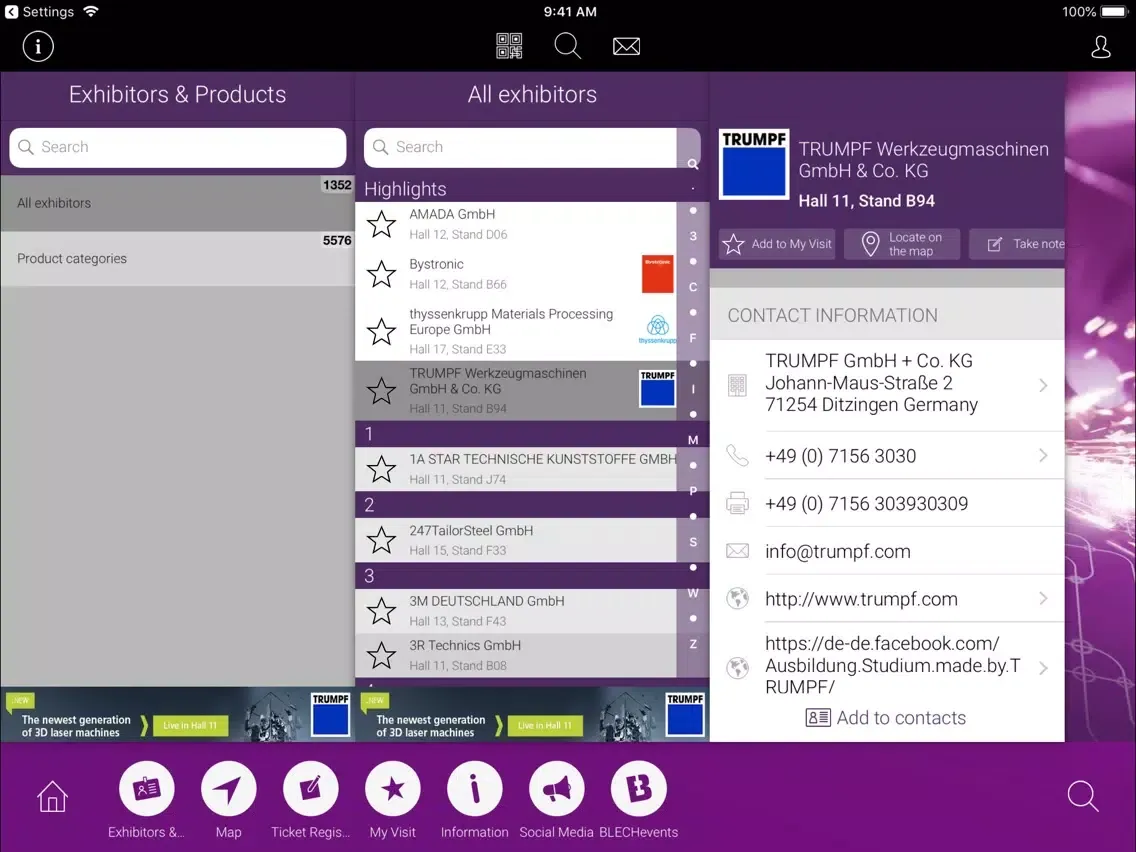This screenshot has height=852, width=1136.
Task: Open the user profile icon
Action: click(x=1100, y=47)
